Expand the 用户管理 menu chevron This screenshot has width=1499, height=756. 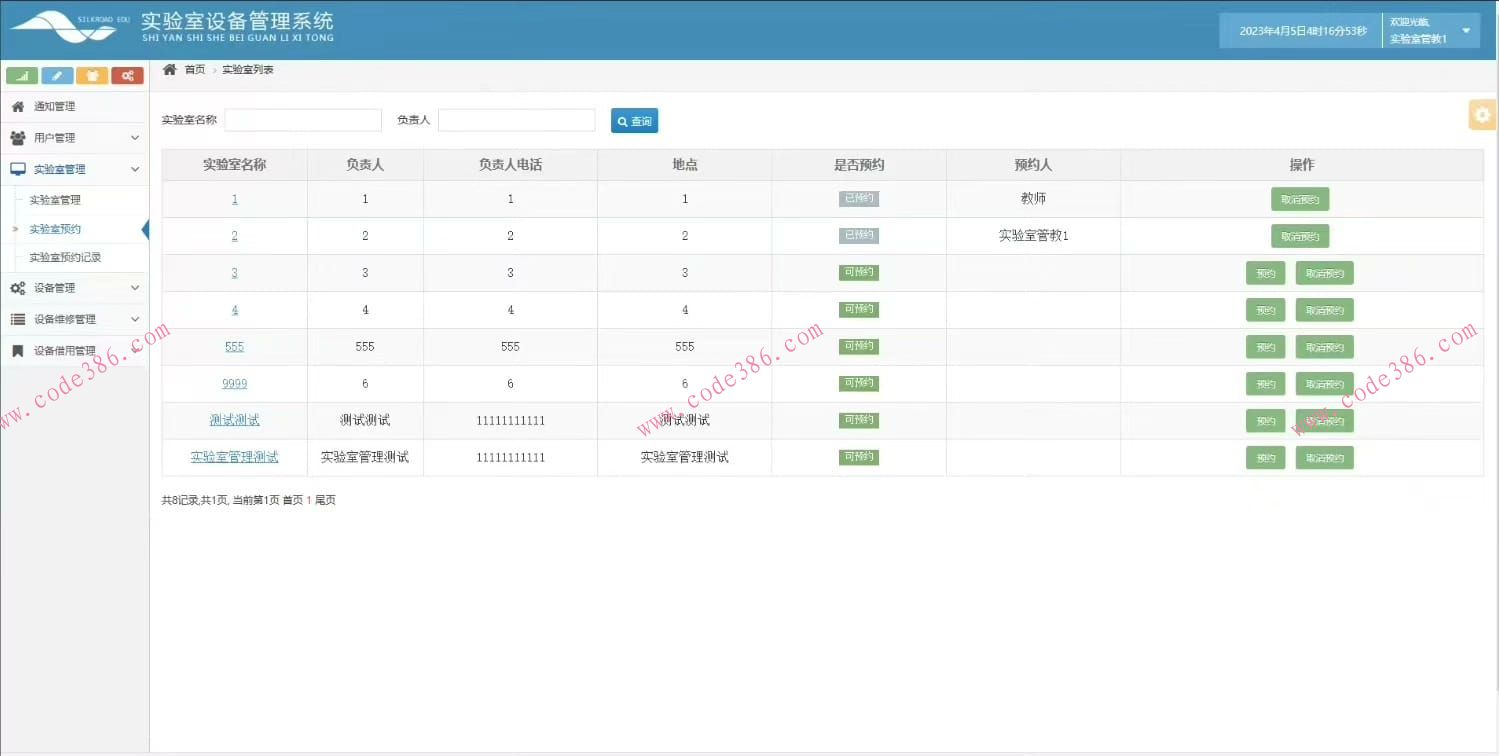coord(135,138)
